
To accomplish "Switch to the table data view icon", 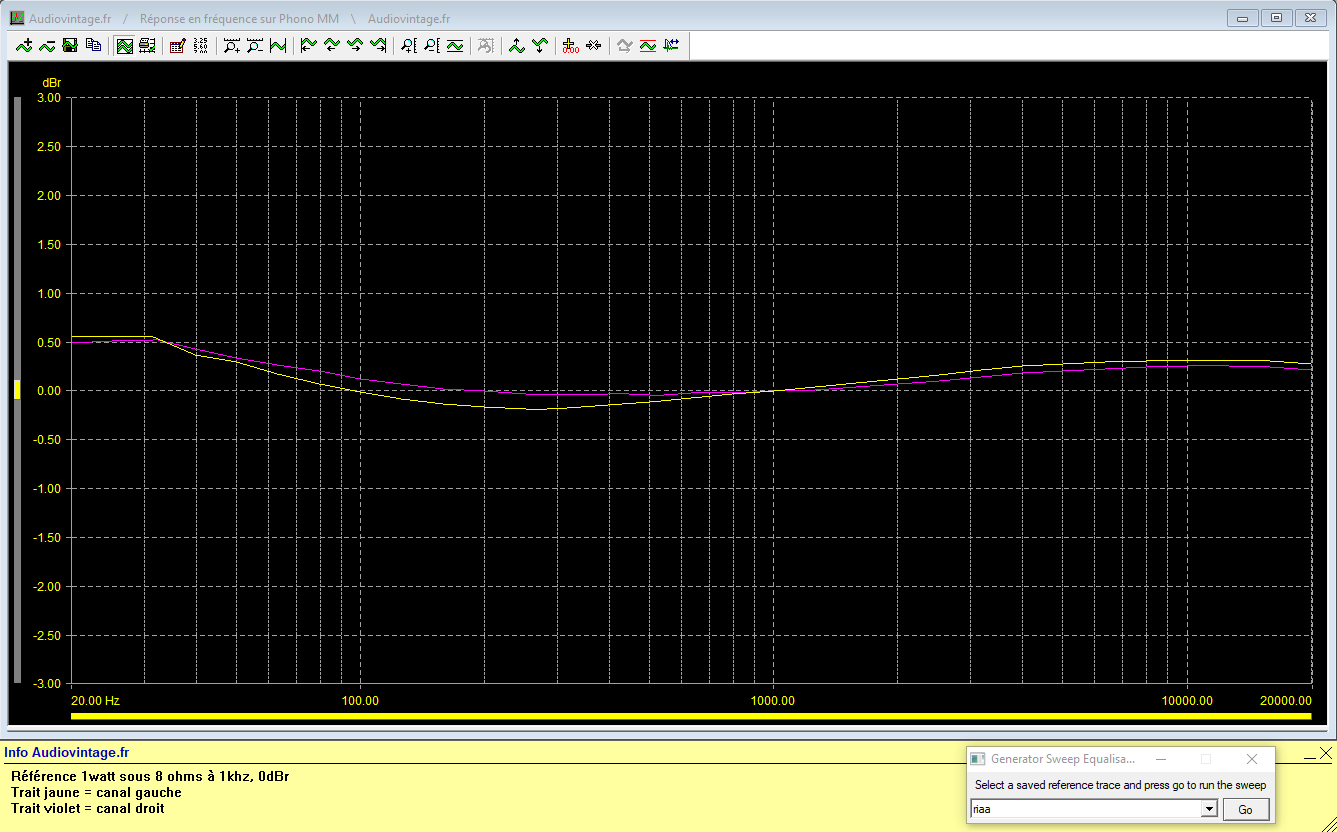I will [x=147, y=45].
